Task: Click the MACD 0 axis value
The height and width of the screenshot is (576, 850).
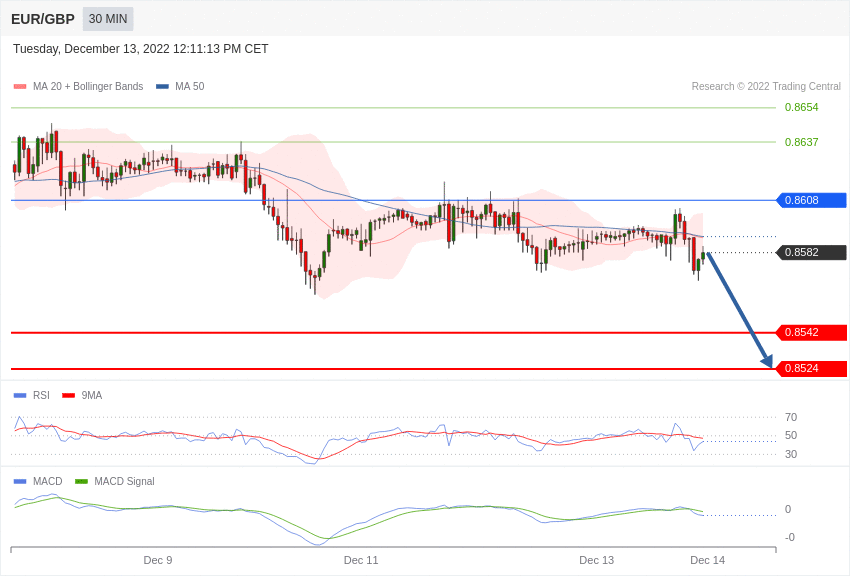Action: 788,509
